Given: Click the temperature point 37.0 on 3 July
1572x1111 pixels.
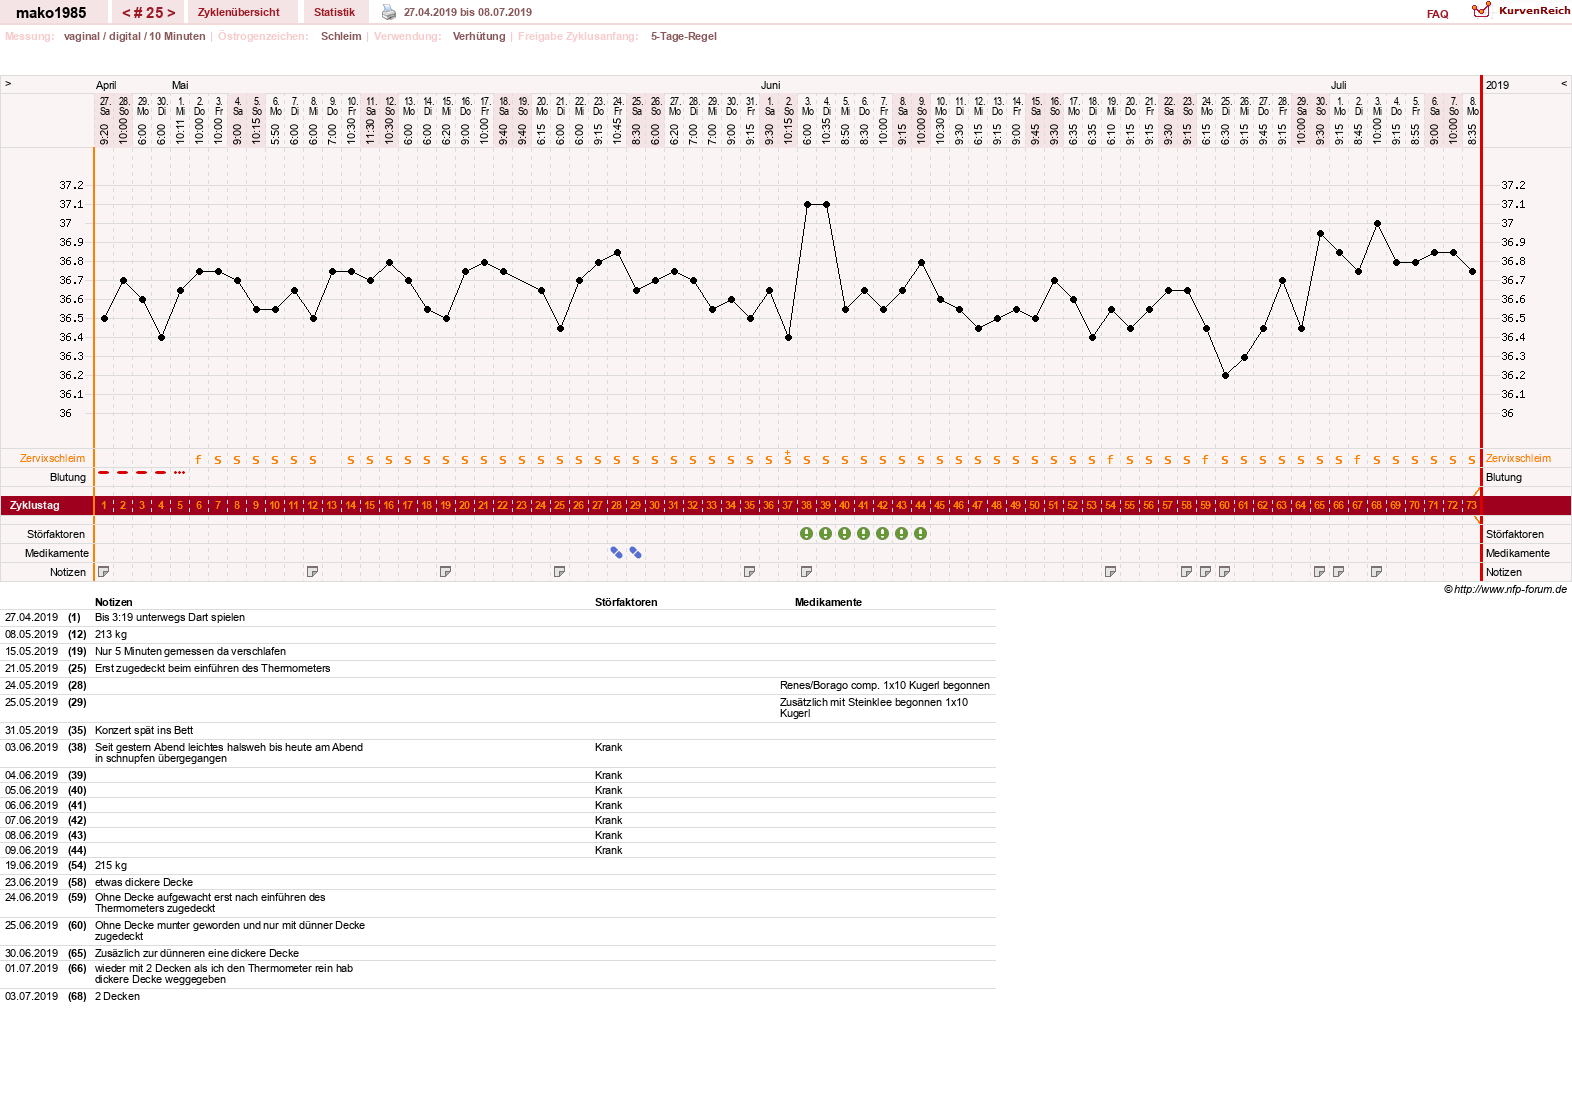Looking at the screenshot, I should (1377, 224).
